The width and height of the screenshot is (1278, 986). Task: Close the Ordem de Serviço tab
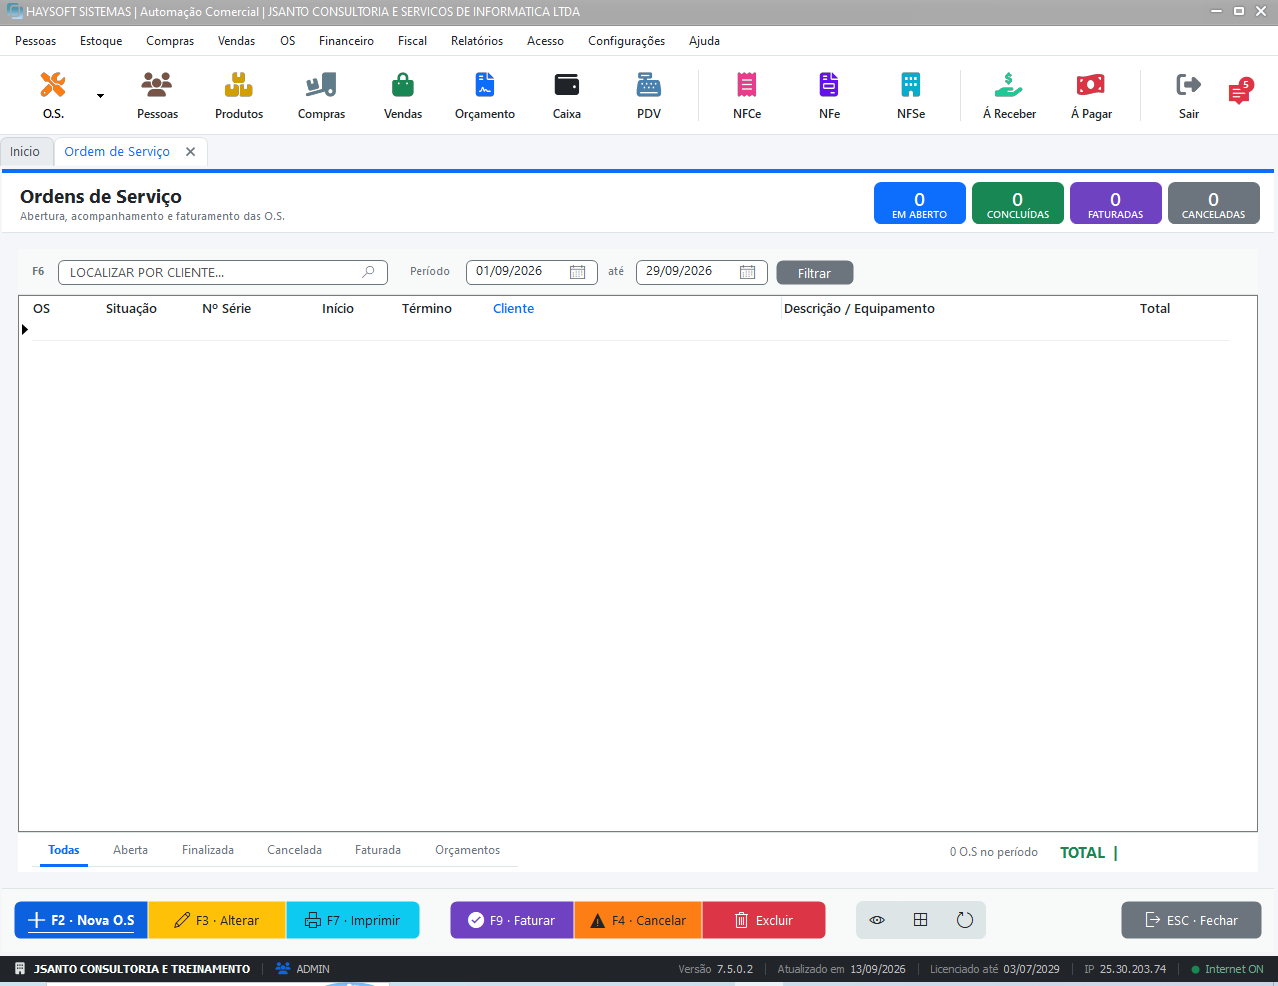(190, 152)
